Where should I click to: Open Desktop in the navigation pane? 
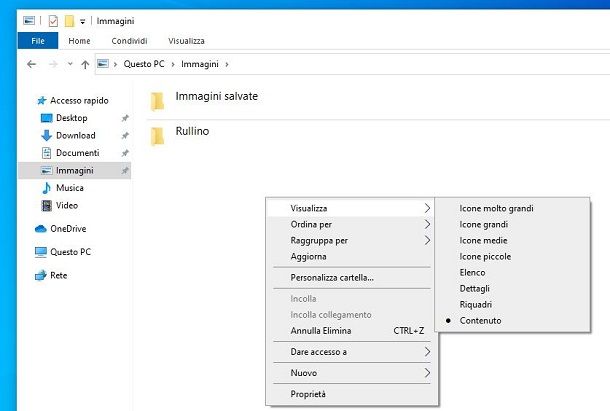(72, 118)
